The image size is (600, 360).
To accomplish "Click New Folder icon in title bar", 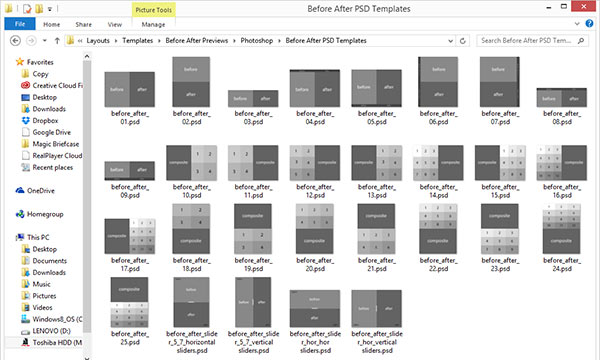I will [39, 8].
